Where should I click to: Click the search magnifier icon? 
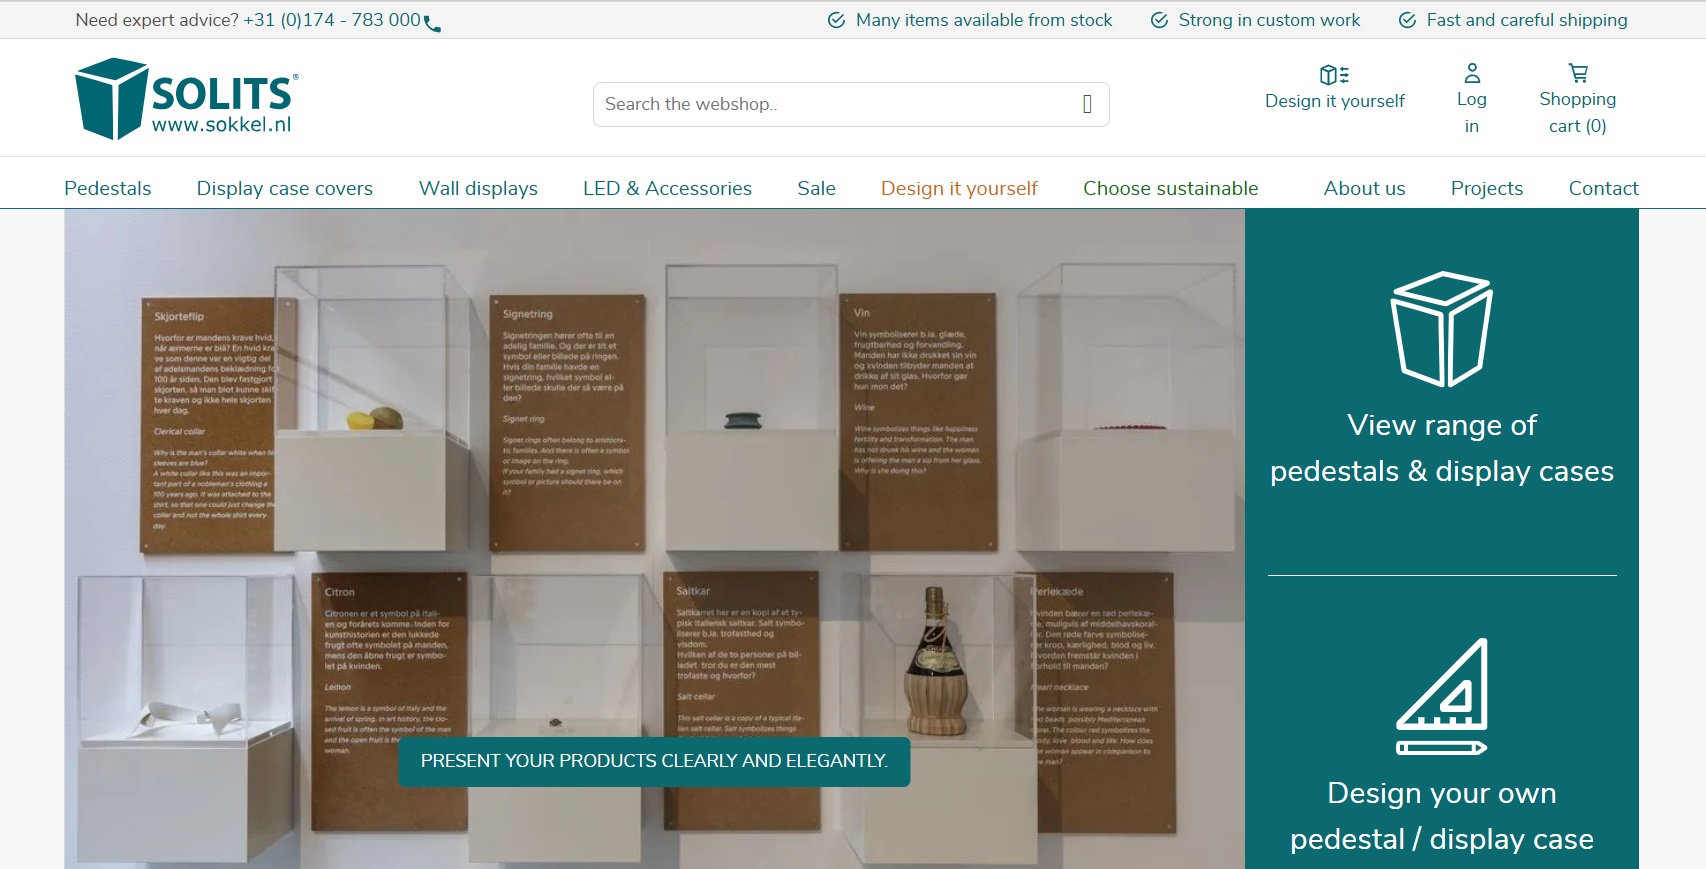click(1087, 105)
